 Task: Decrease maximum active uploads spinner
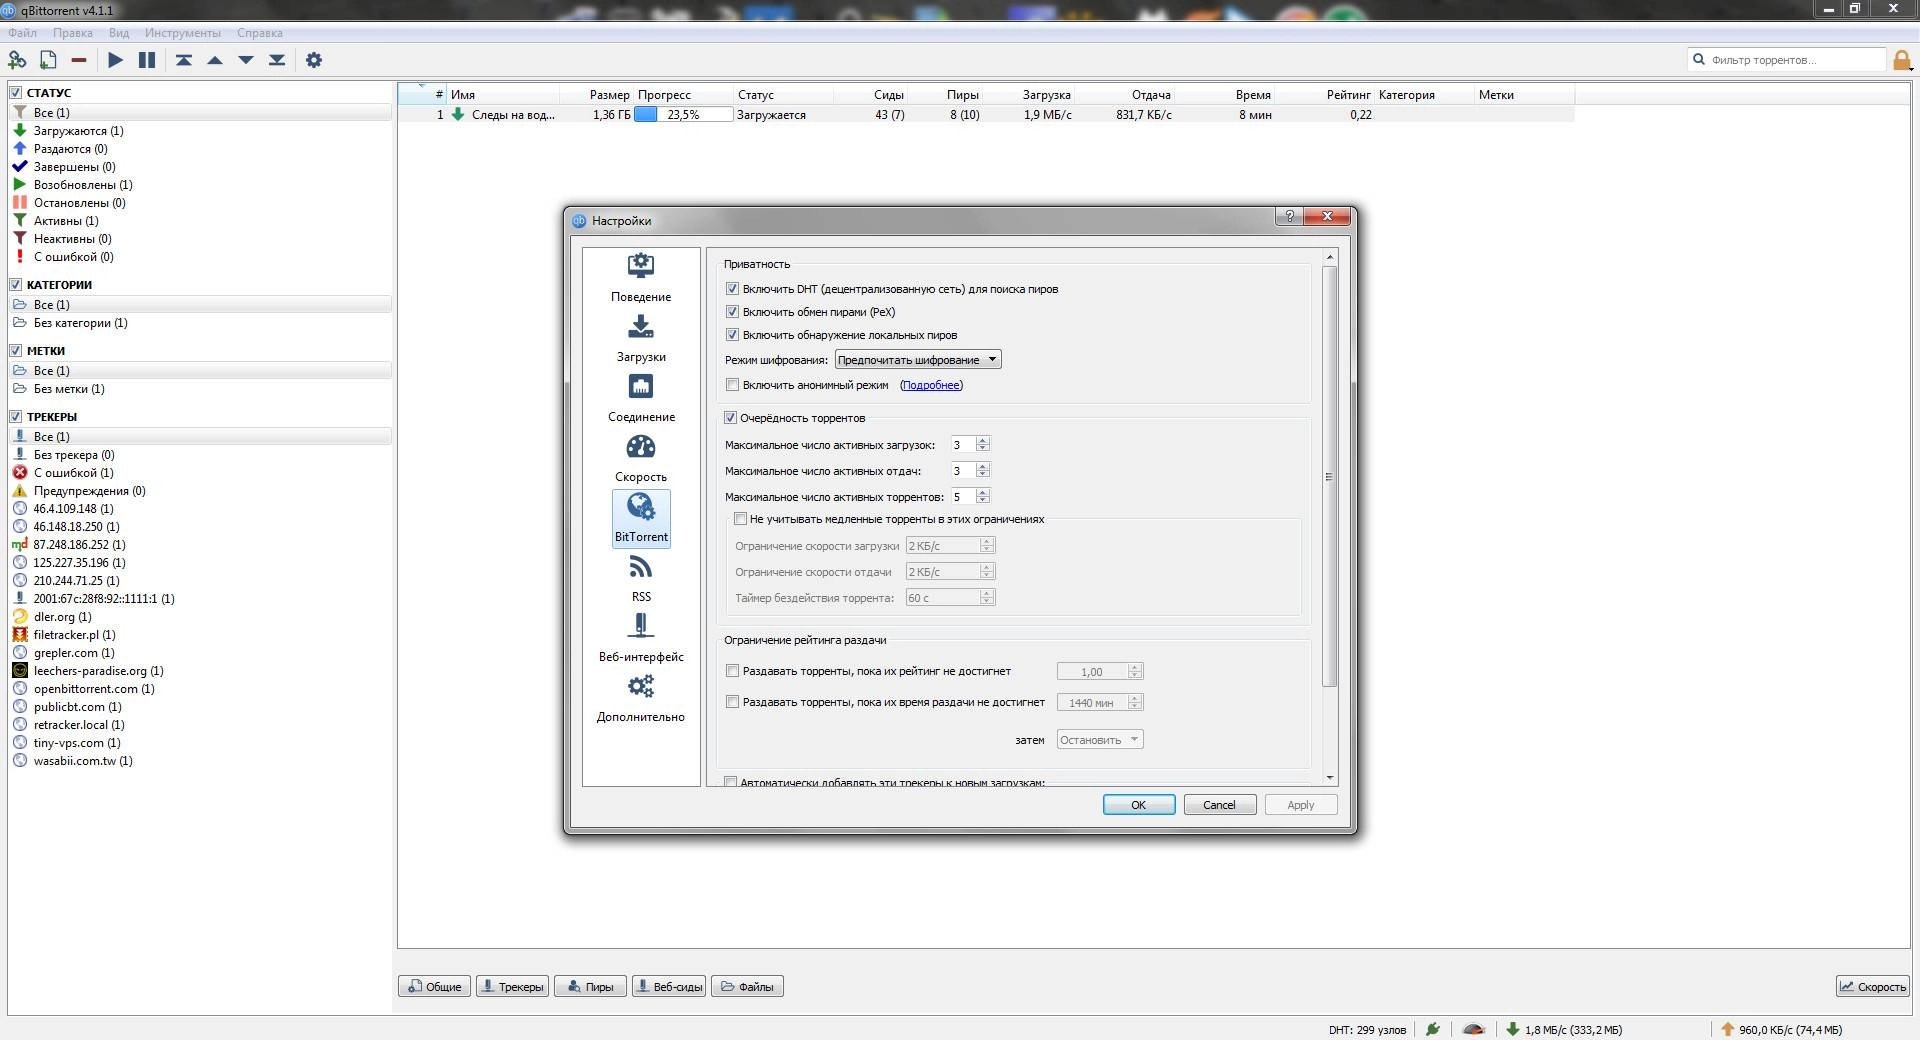983,475
